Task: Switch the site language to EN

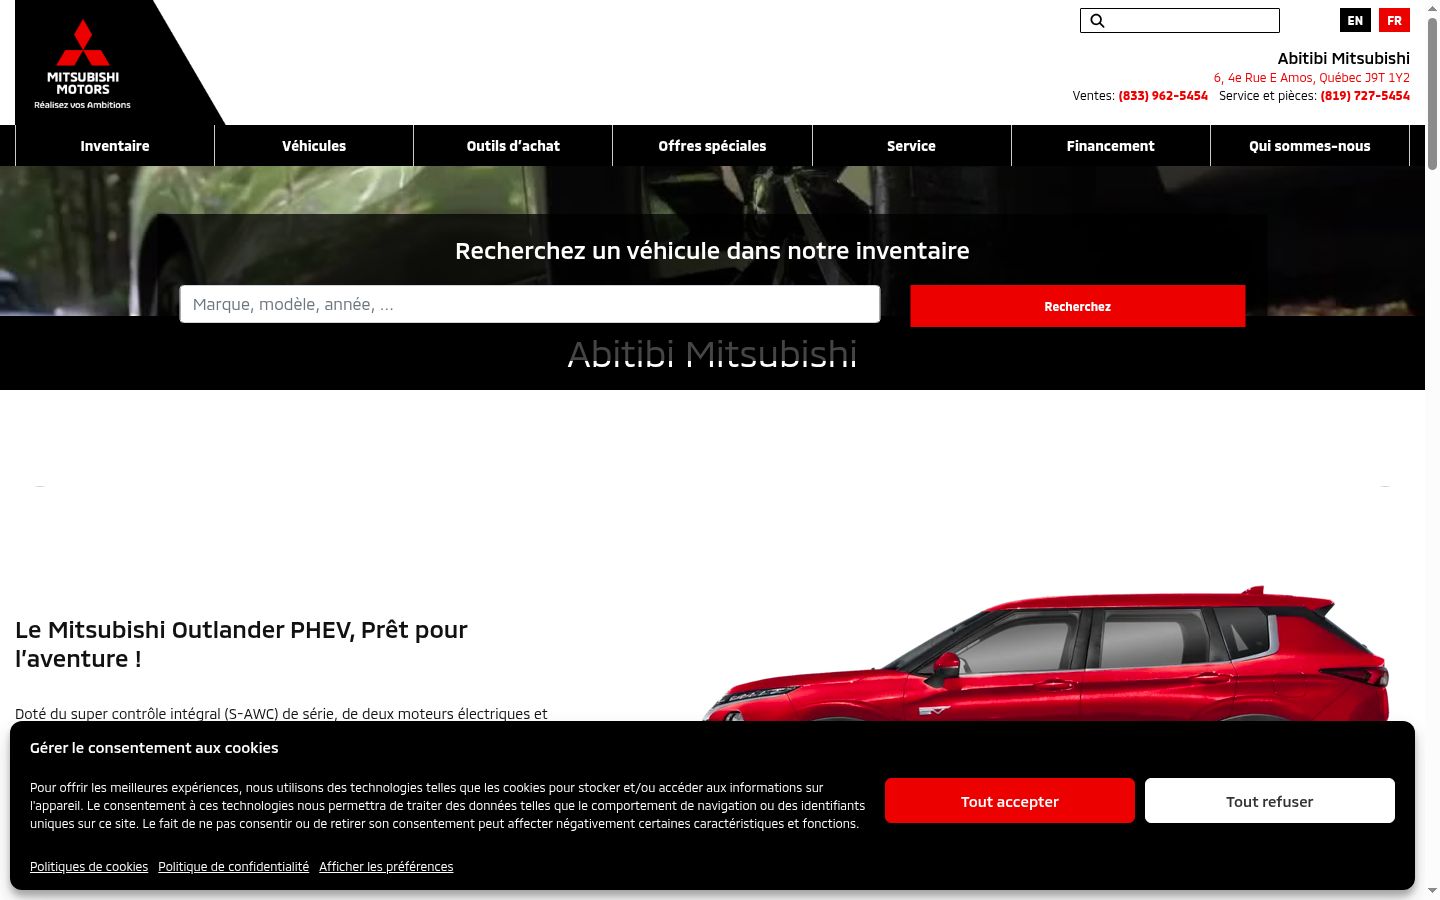Action: 1355,20
